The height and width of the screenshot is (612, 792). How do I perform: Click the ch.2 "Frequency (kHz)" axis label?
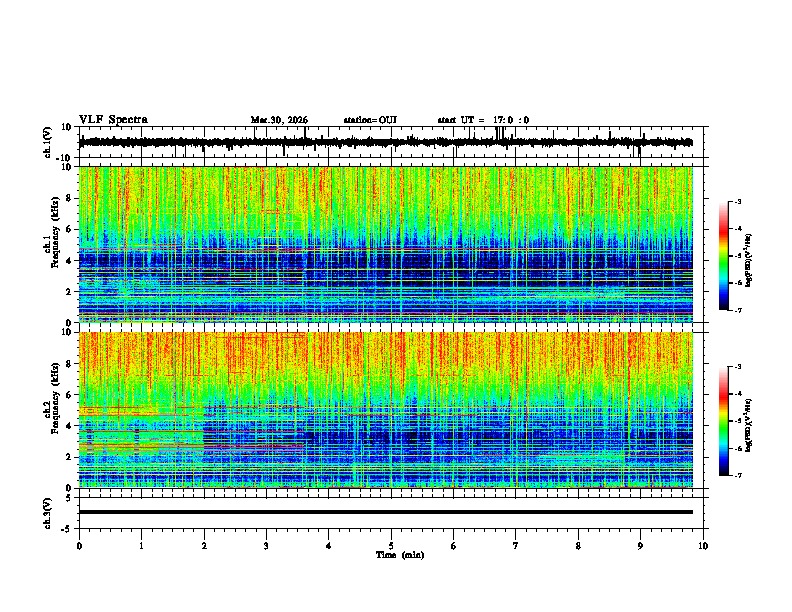coord(55,398)
